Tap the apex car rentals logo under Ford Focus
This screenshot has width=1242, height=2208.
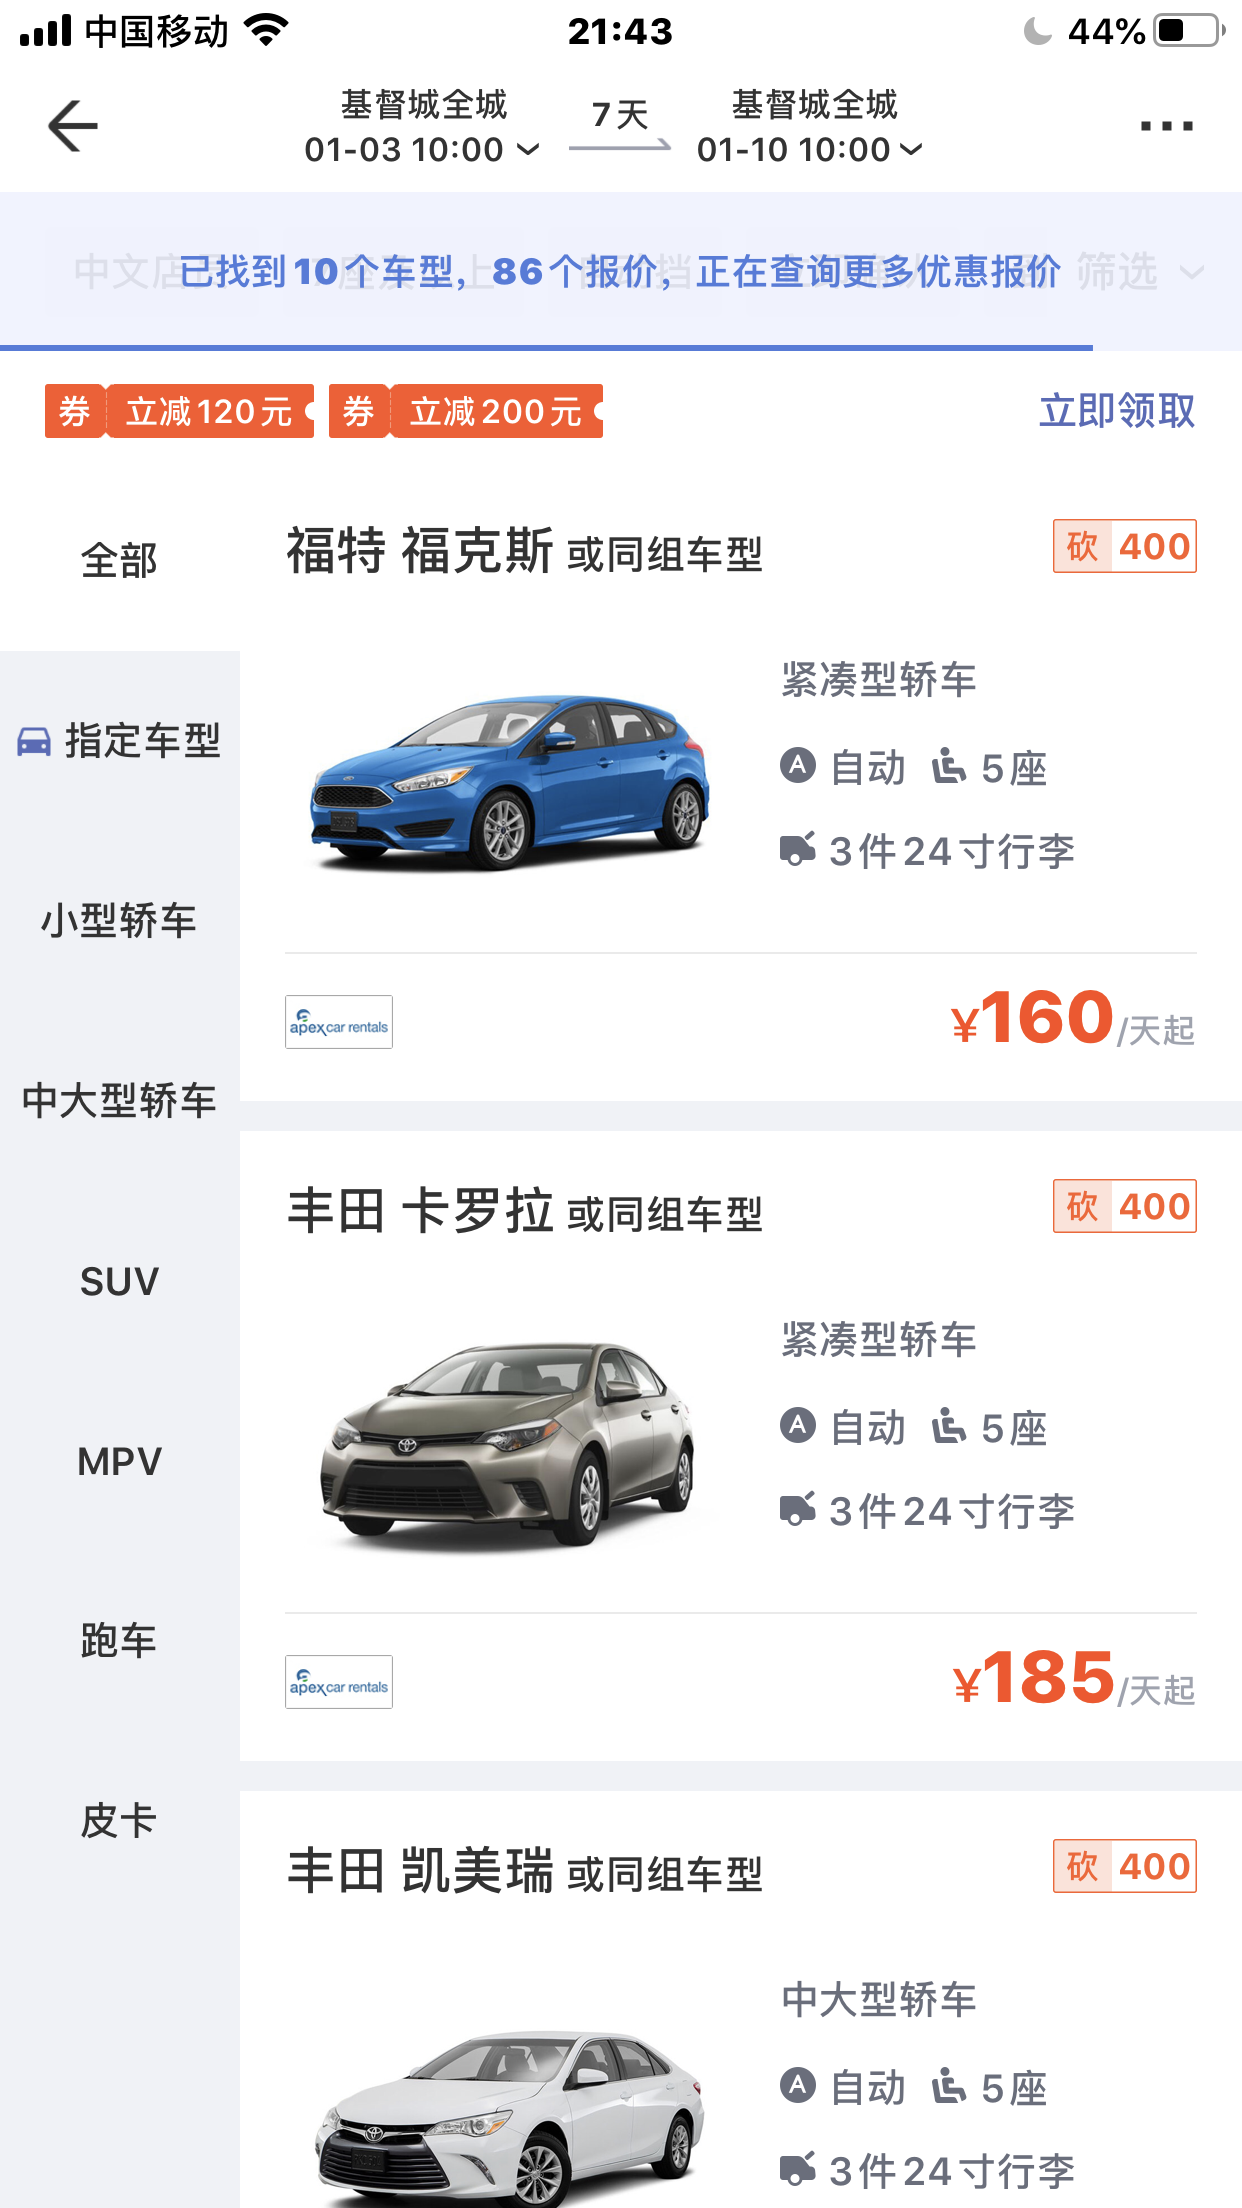pos(339,1022)
